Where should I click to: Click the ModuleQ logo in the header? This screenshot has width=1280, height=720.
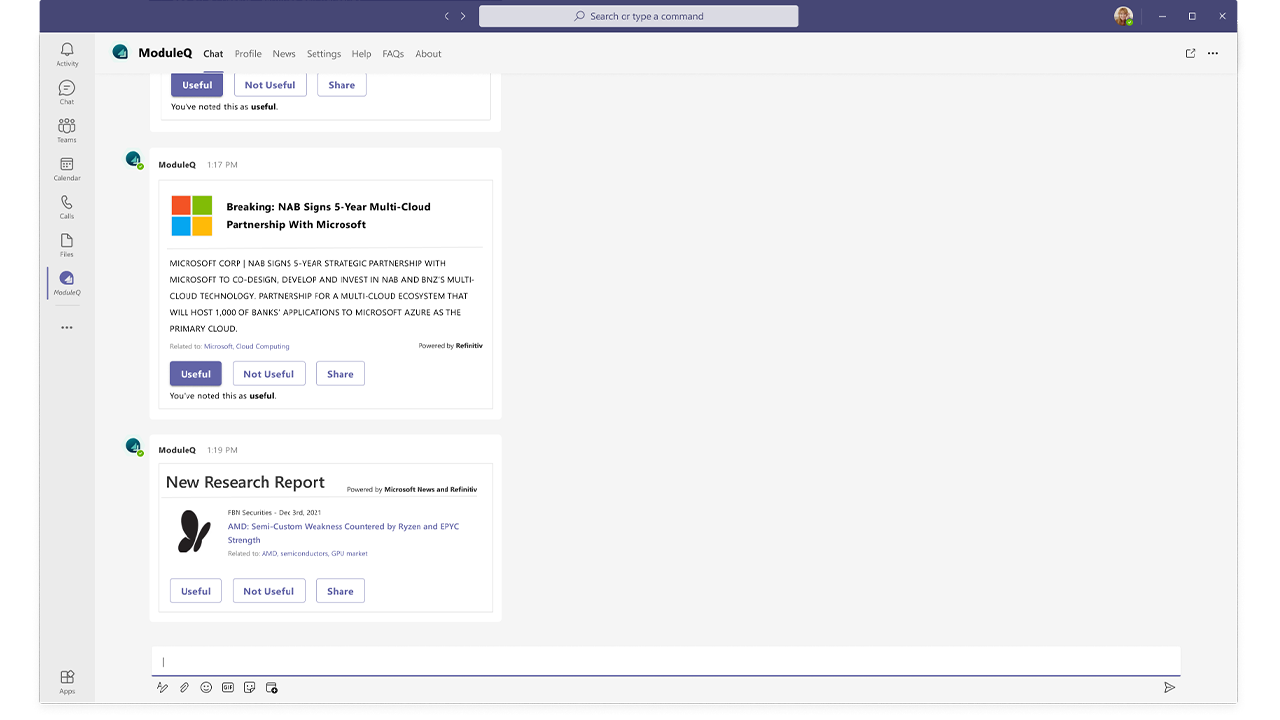coord(121,52)
